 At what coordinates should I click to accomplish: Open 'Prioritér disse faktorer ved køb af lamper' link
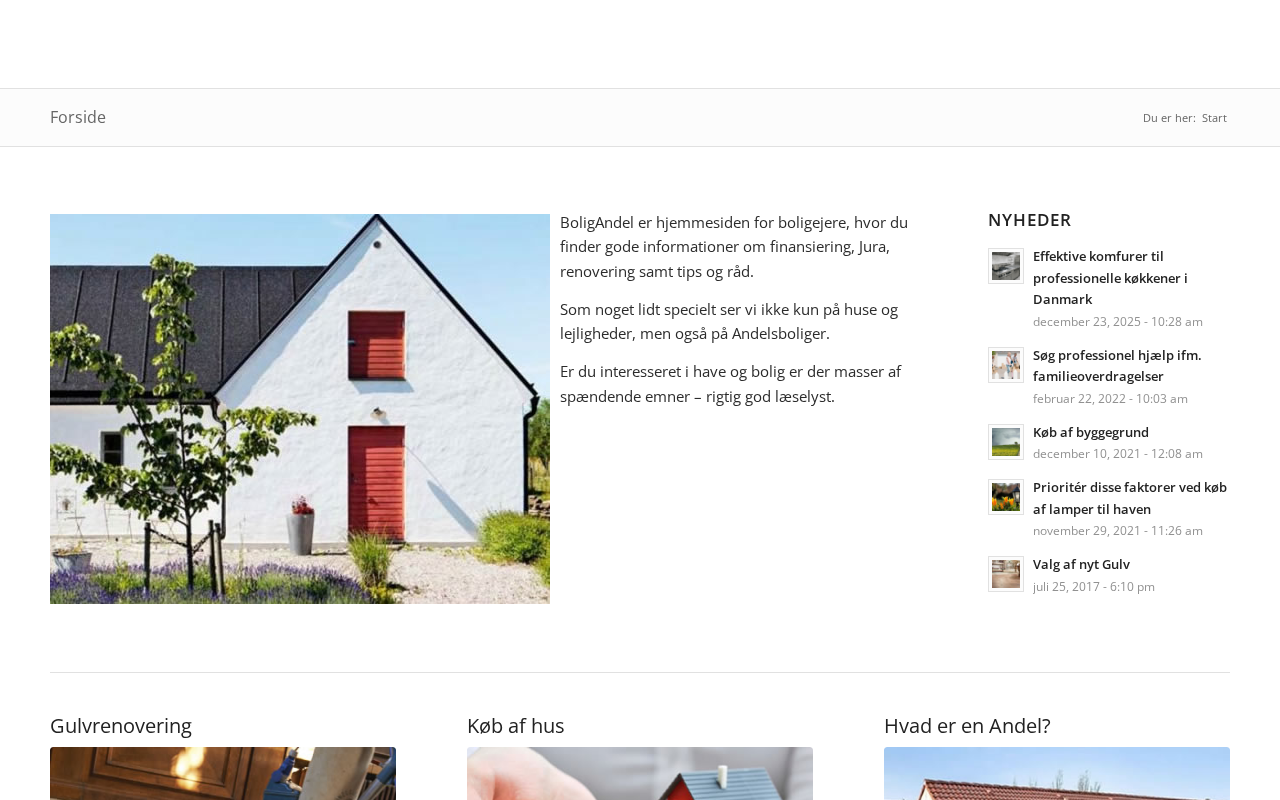click(x=1130, y=498)
